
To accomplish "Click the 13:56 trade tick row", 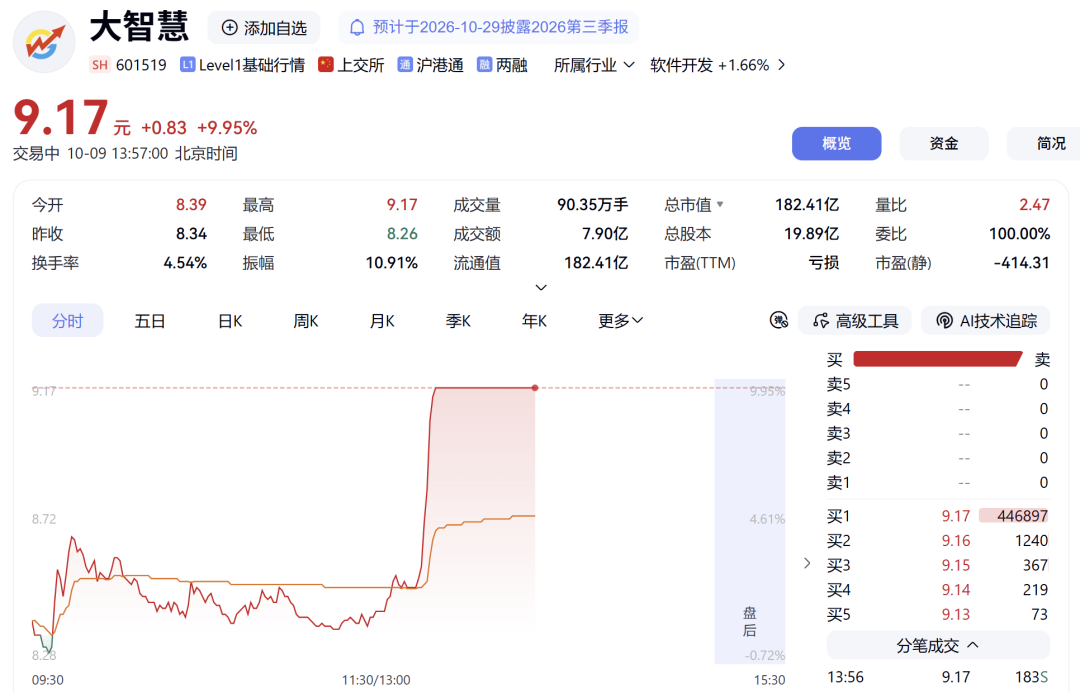I will point(937,677).
